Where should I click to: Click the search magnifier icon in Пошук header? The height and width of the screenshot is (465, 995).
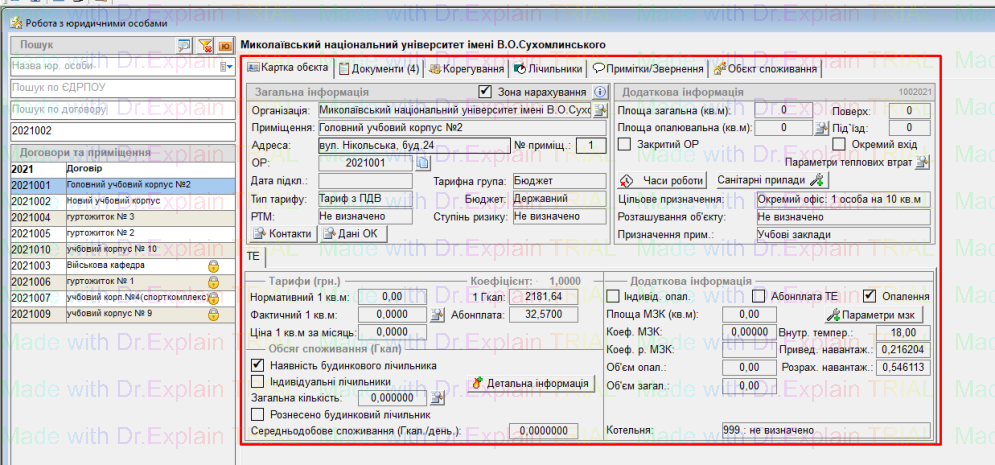184,45
